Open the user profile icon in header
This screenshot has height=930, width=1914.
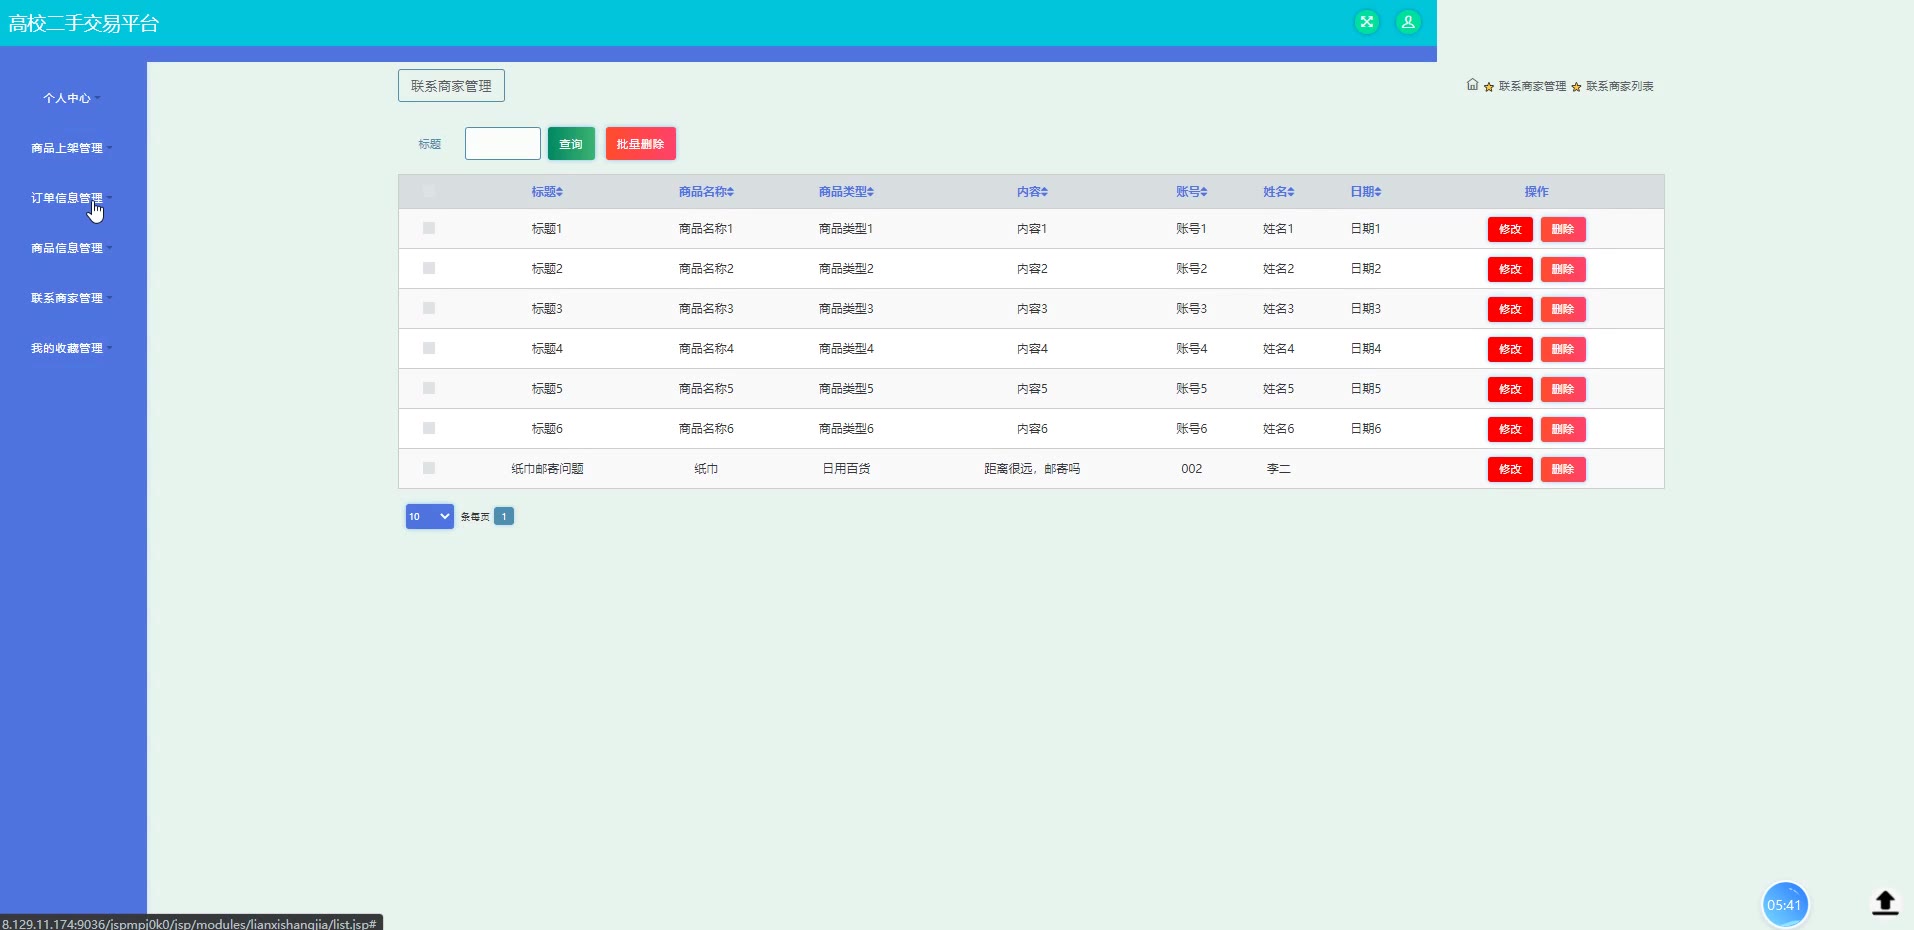point(1408,22)
